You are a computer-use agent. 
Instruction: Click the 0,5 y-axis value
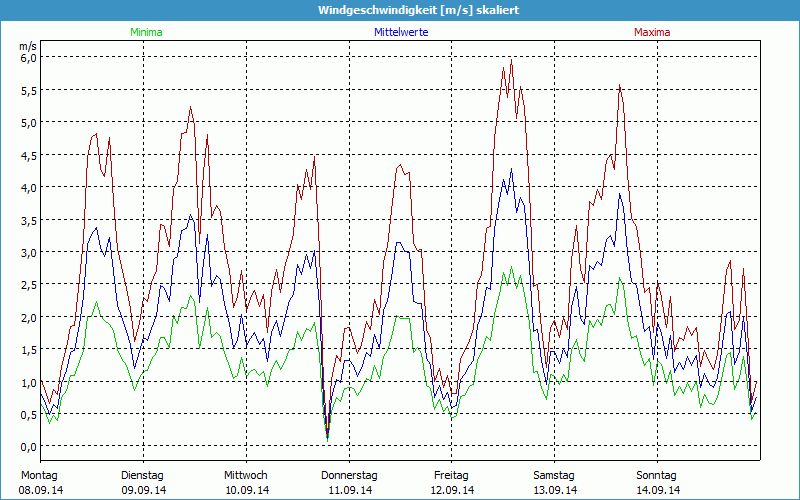29,414
